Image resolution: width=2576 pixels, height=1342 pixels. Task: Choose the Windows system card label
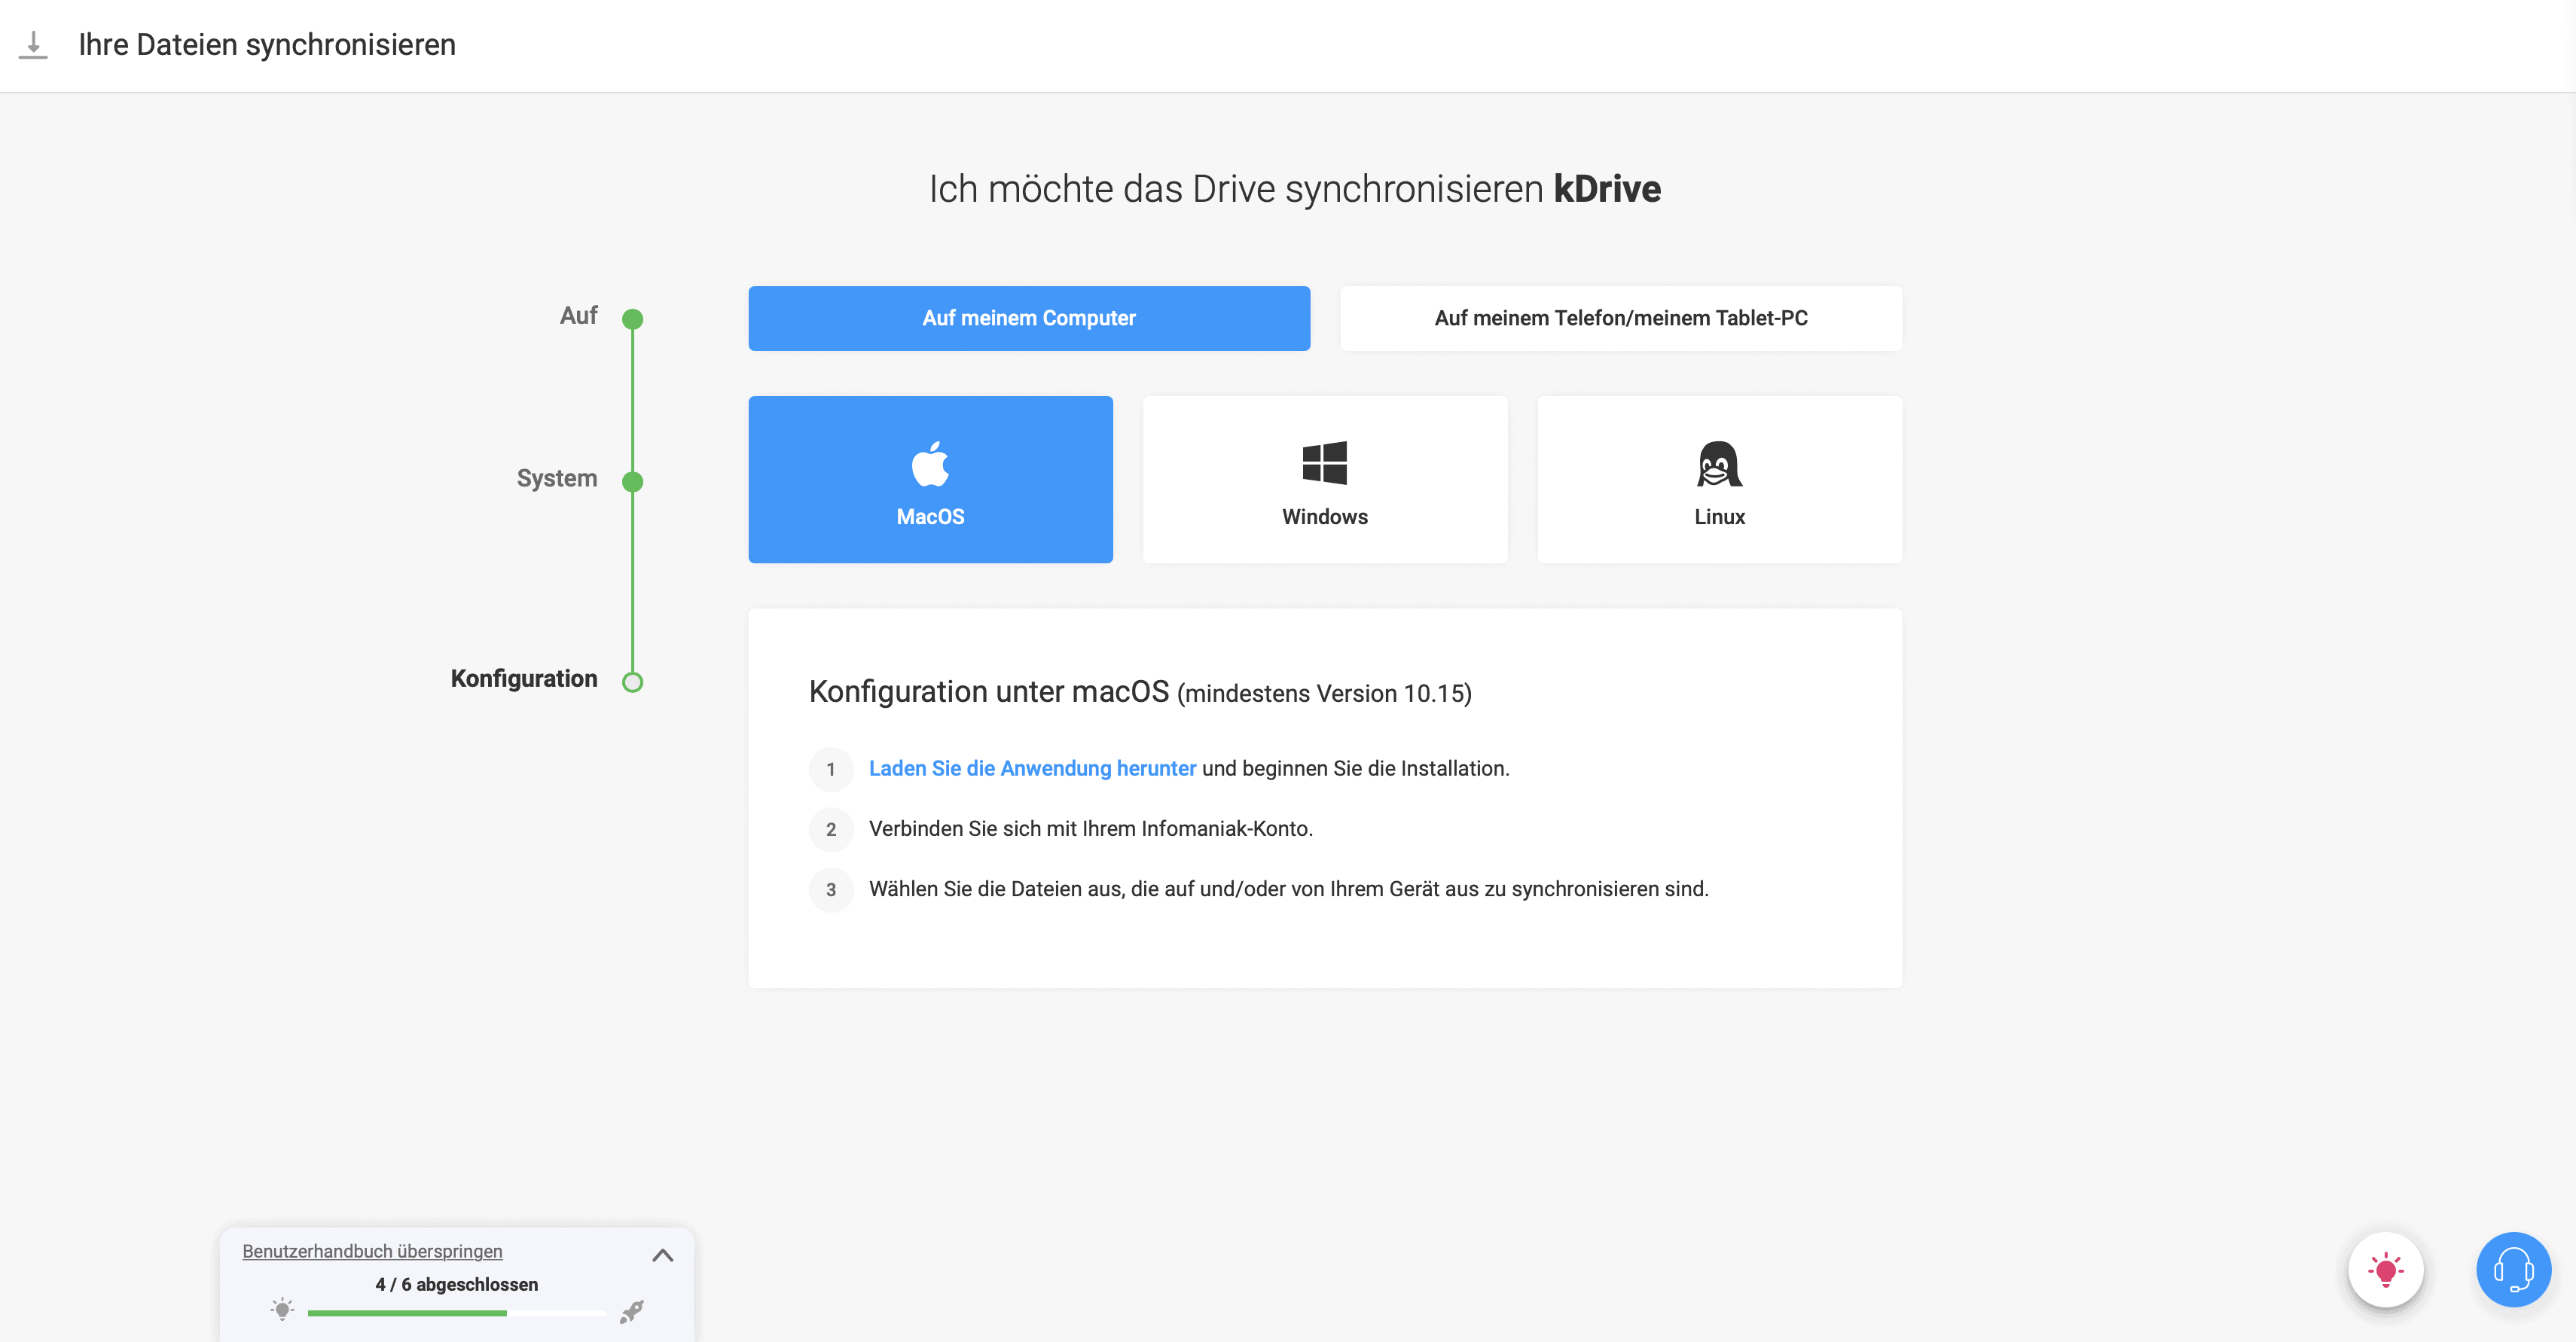point(1324,517)
